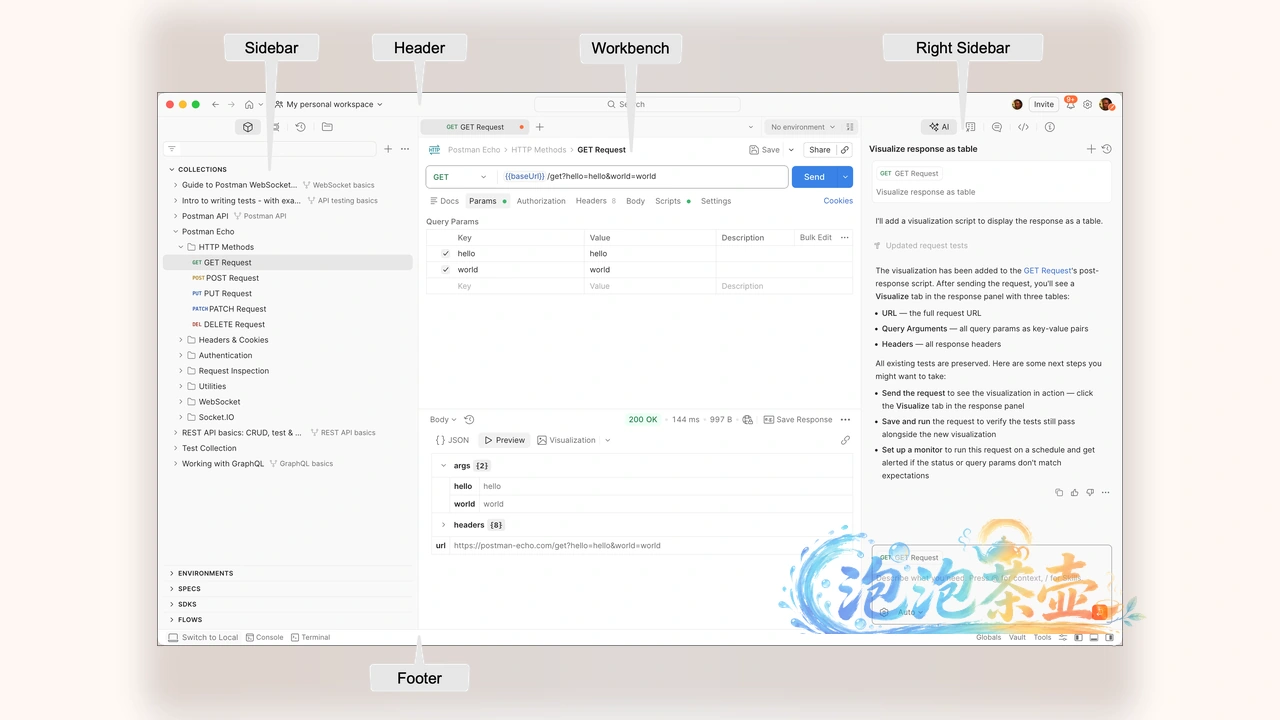Add new collection with plus icon
This screenshot has width=1280, height=720.
click(388, 149)
